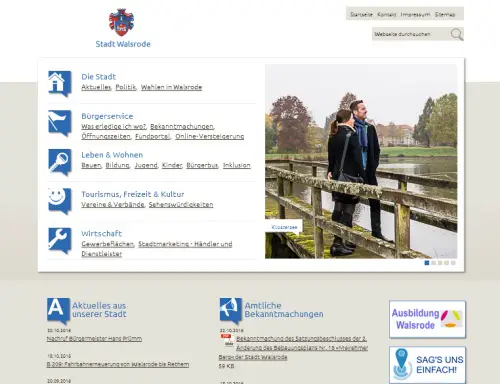The image size is (500, 384).
Task: Open the Inklusion link
Action: pos(237,165)
